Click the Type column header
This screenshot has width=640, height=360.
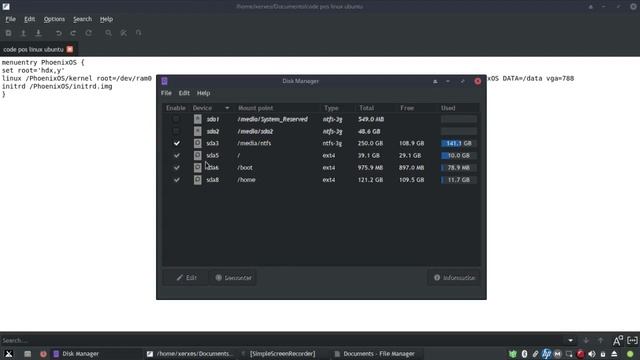tap(331, 108)
